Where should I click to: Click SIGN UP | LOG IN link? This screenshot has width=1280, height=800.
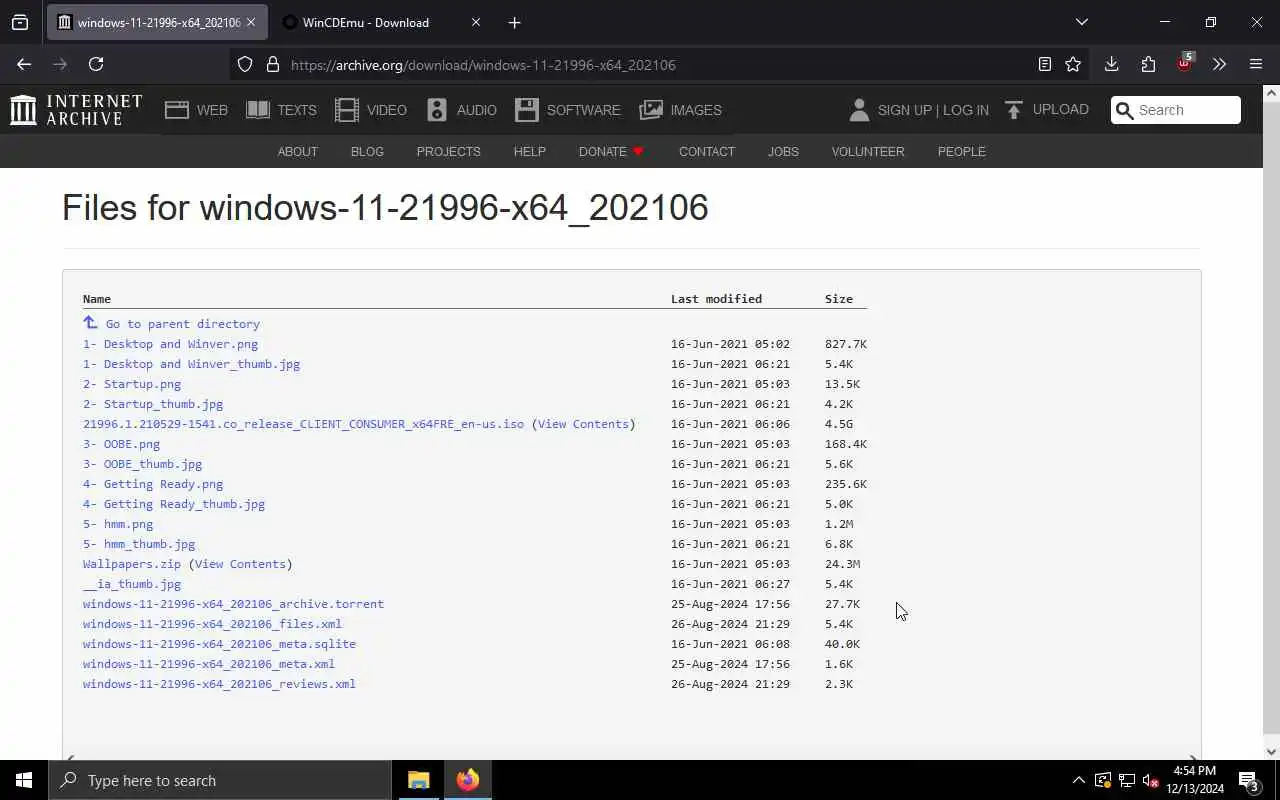tap(933, 110)
